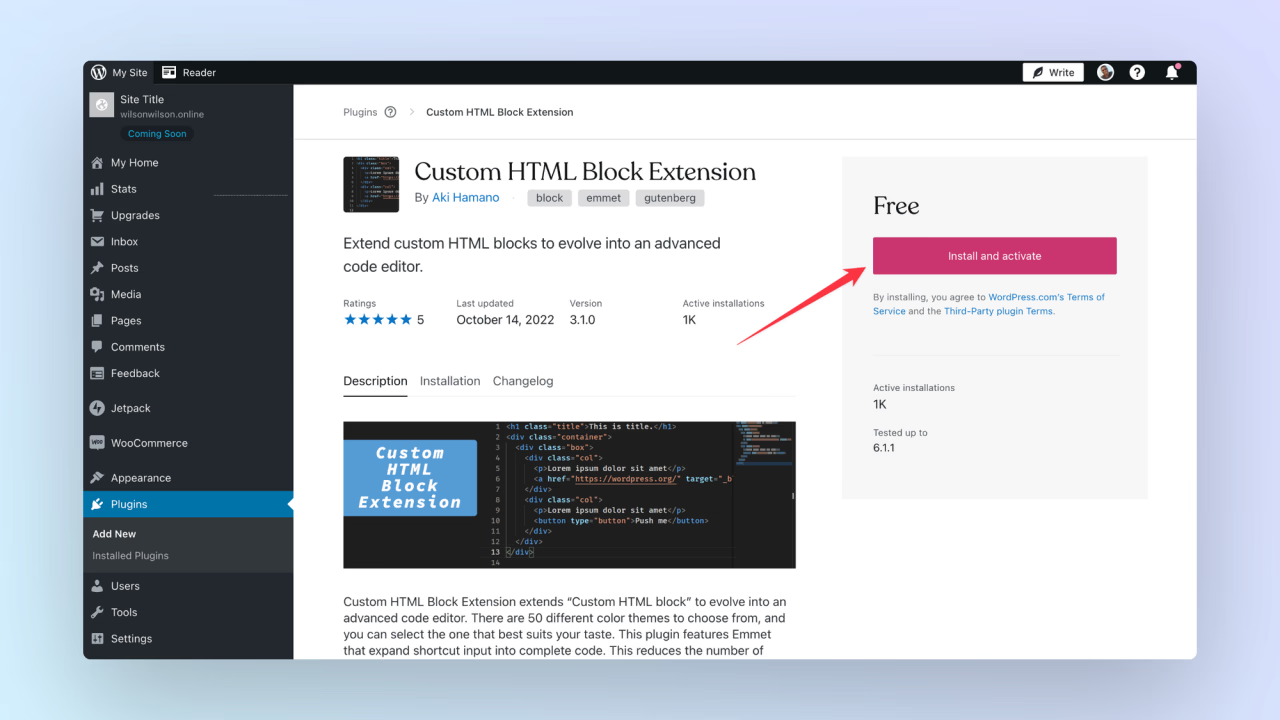Open the Reader menu label
Viewport: 1280px width, 720px height.
[x=199, y=72]
